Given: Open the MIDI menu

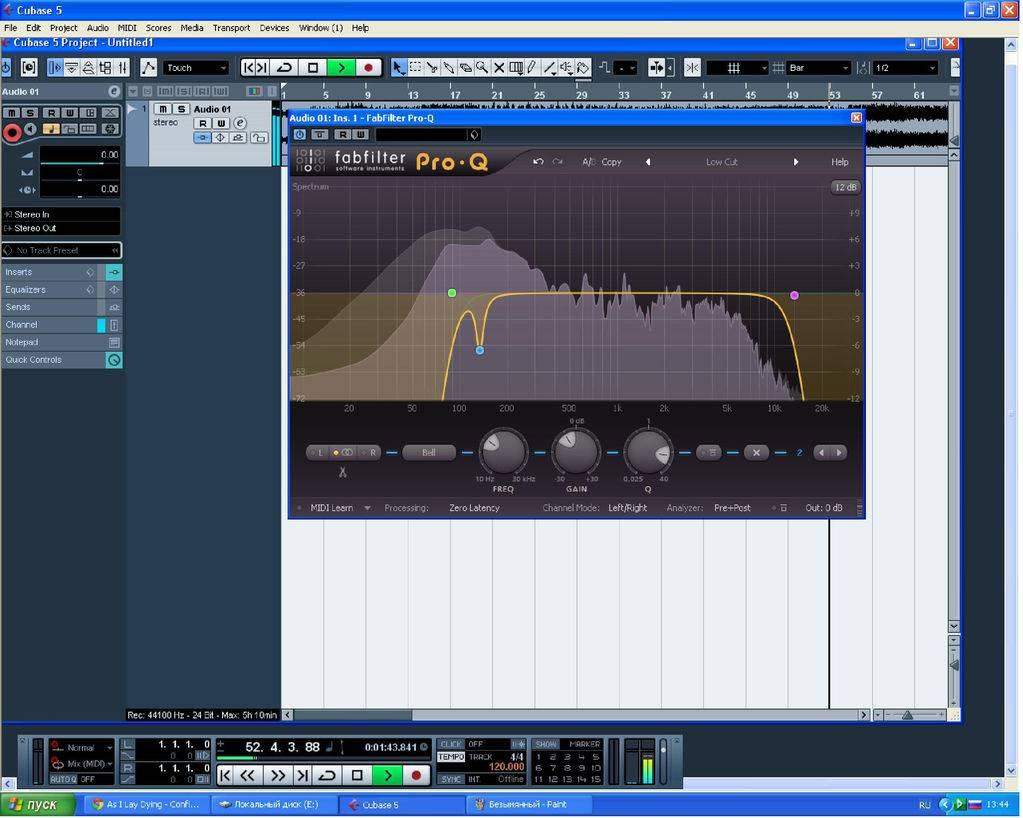Looking at the screenshot, I should (127, 28).
